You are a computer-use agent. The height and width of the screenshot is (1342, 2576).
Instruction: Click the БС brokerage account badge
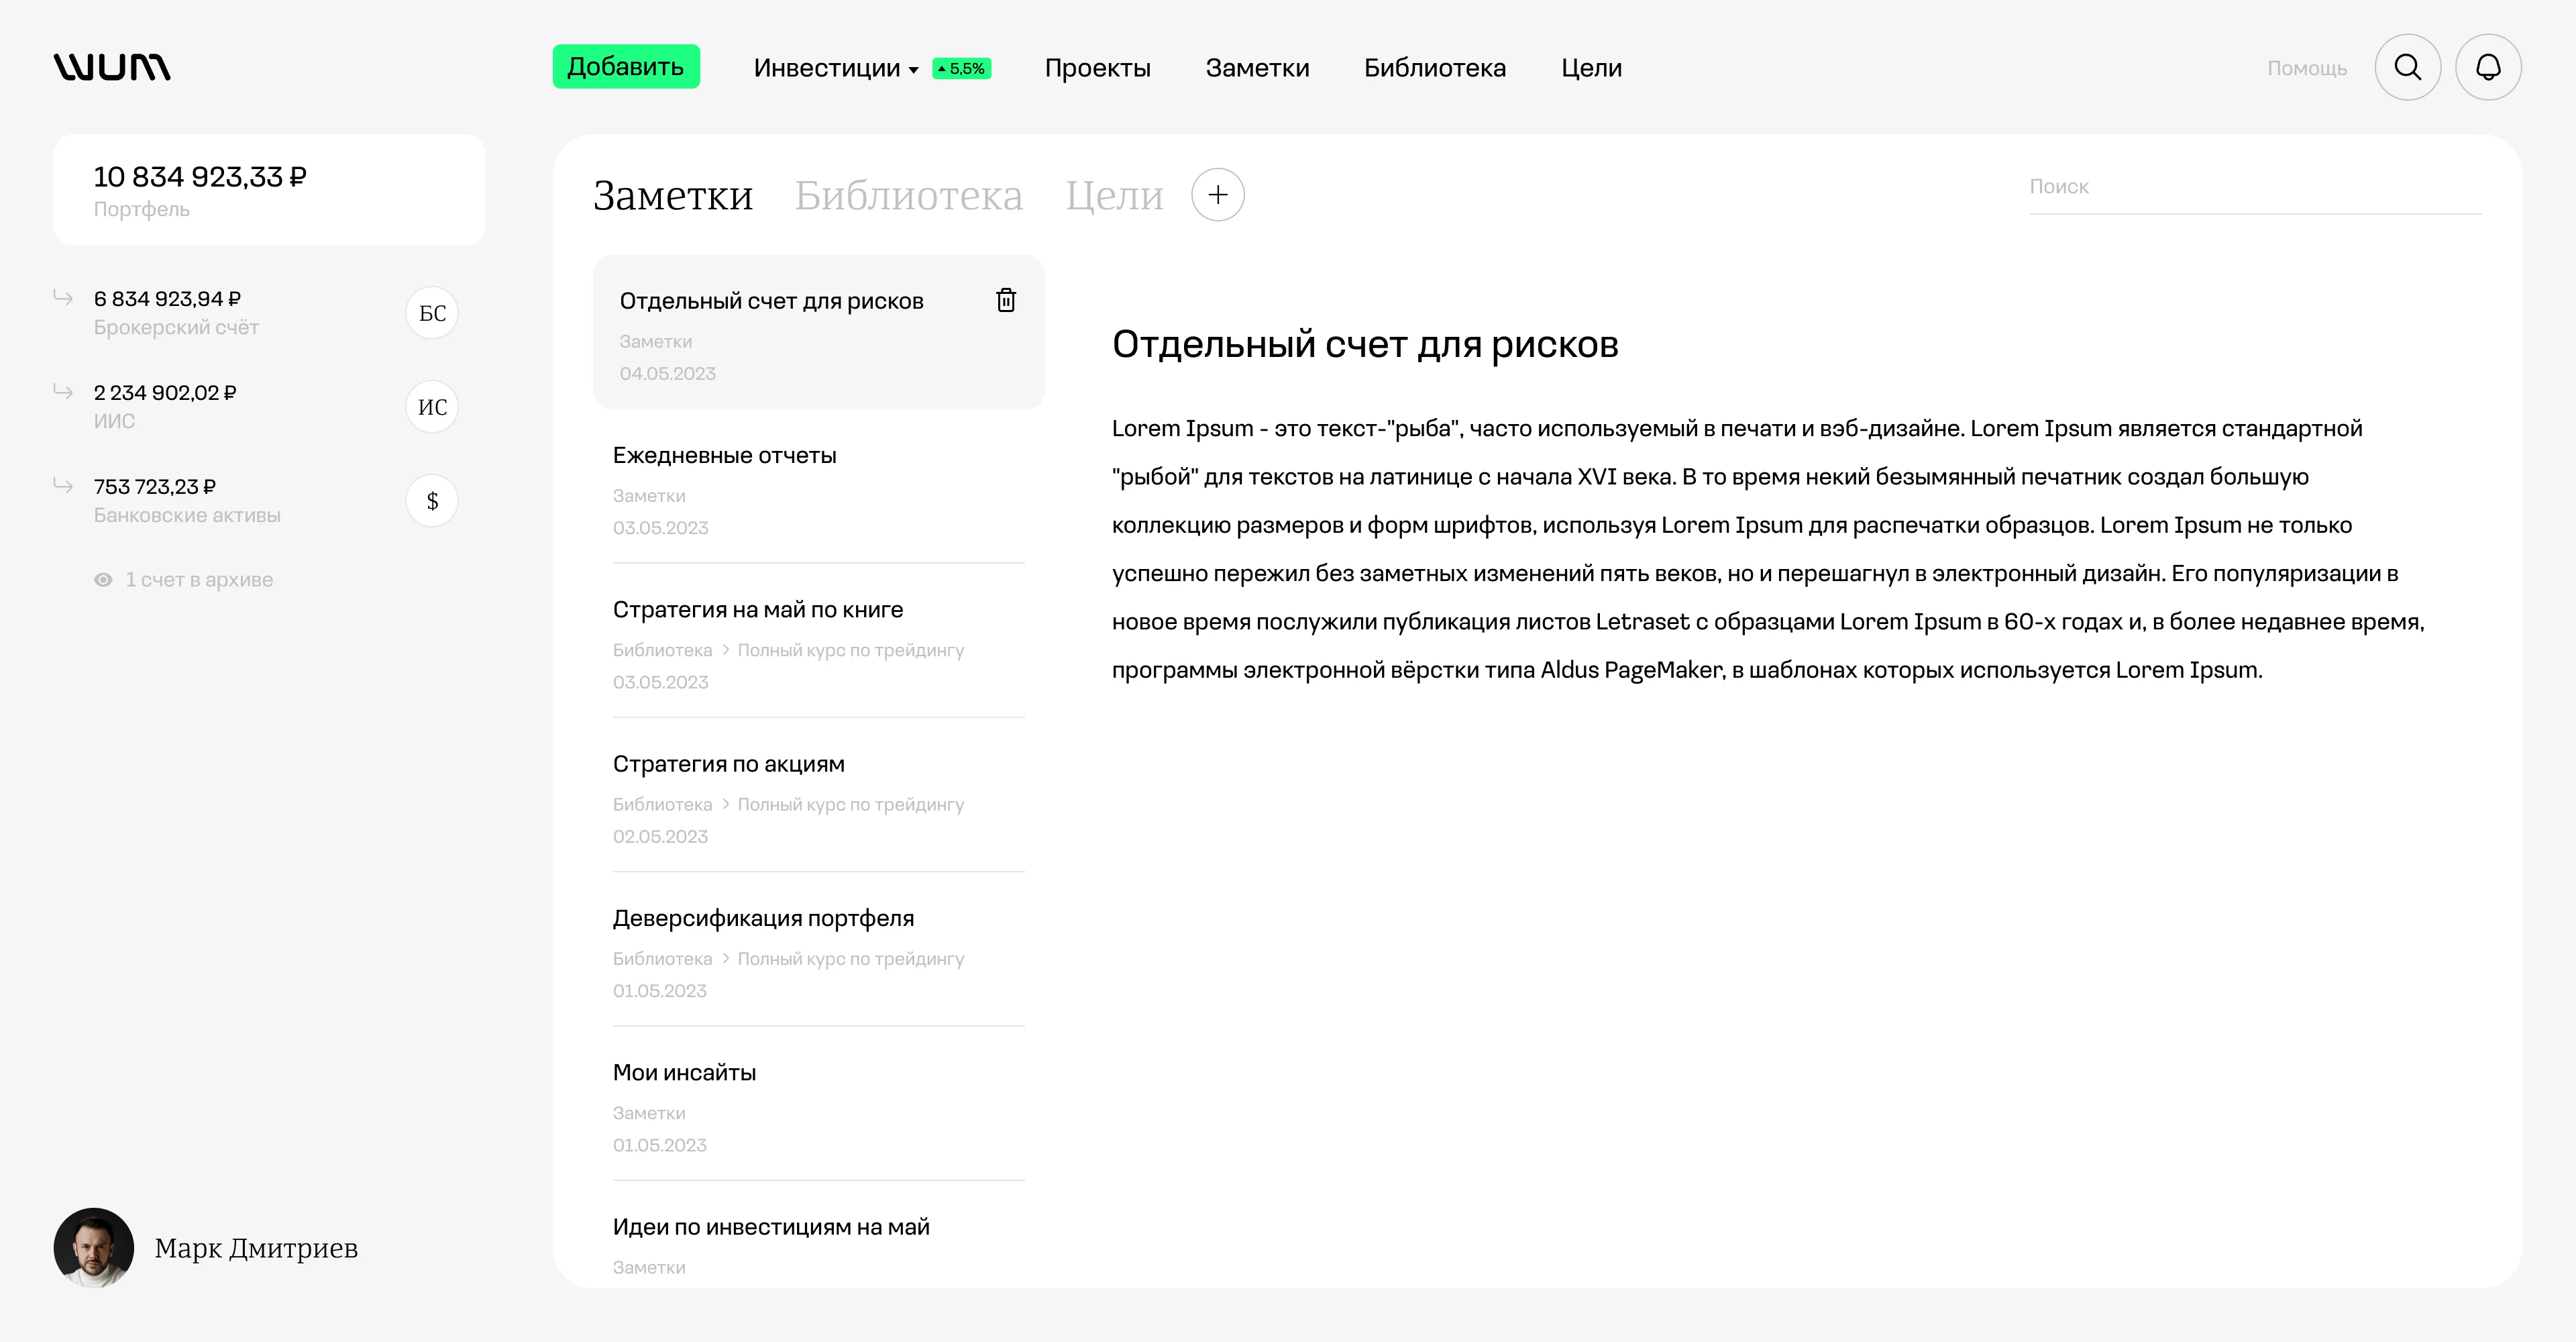[432, 313]
